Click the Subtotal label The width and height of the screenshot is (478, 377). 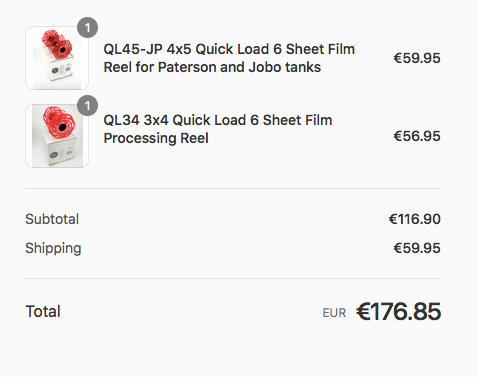coord(52,219)
